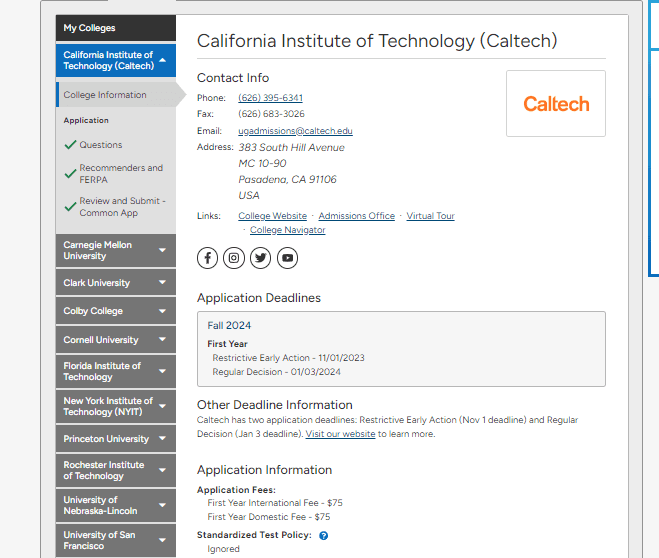Image resolution: width=659 pixels, height=558 pixels.
Task: Collapse the California Institute of Technology section
Action: [x=163, y=60]
